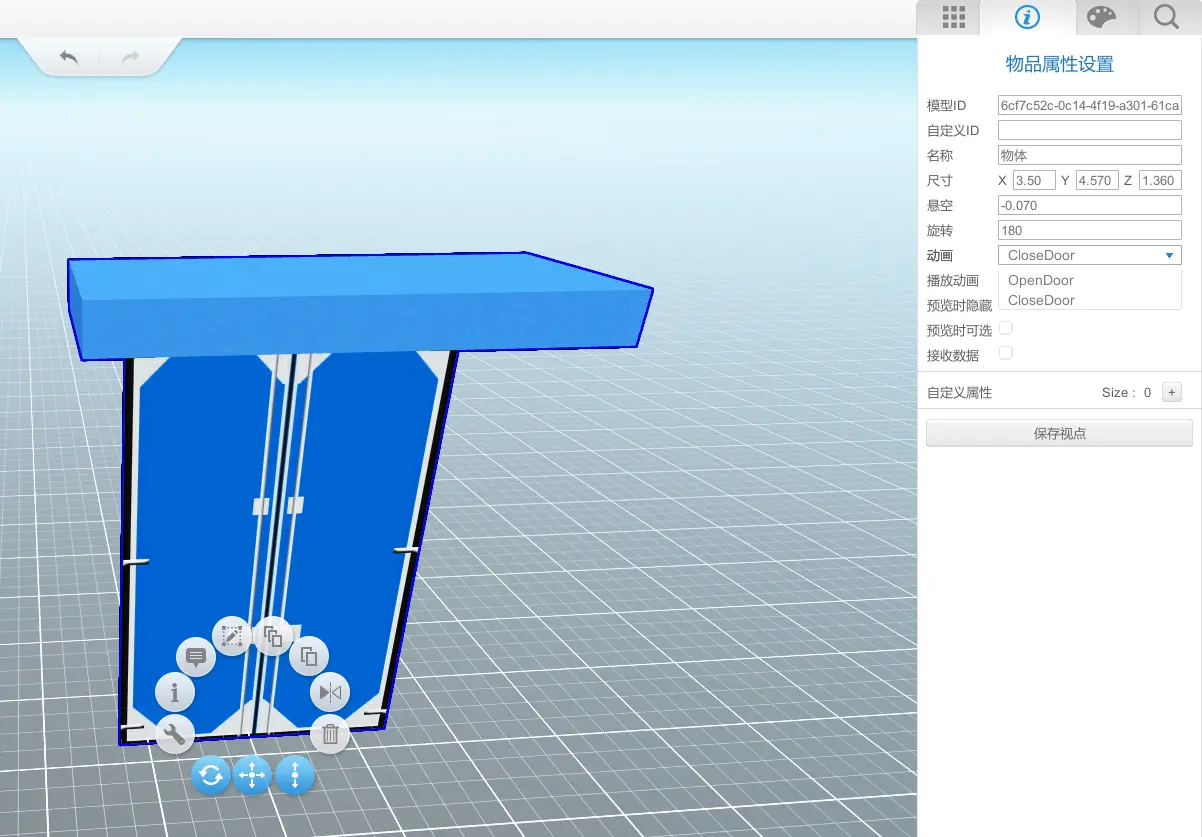Toggle the 接收数据 checkbox

click(1006, 353)
